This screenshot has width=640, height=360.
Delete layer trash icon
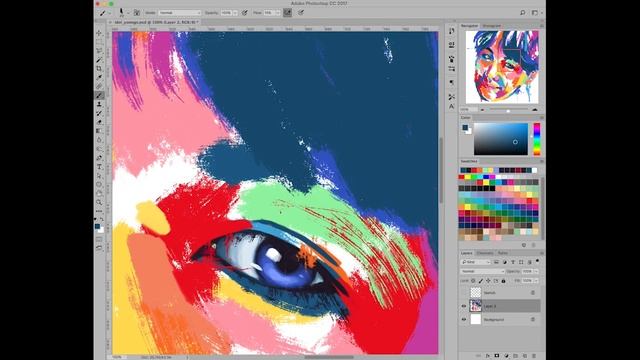(x=534, y=356)
